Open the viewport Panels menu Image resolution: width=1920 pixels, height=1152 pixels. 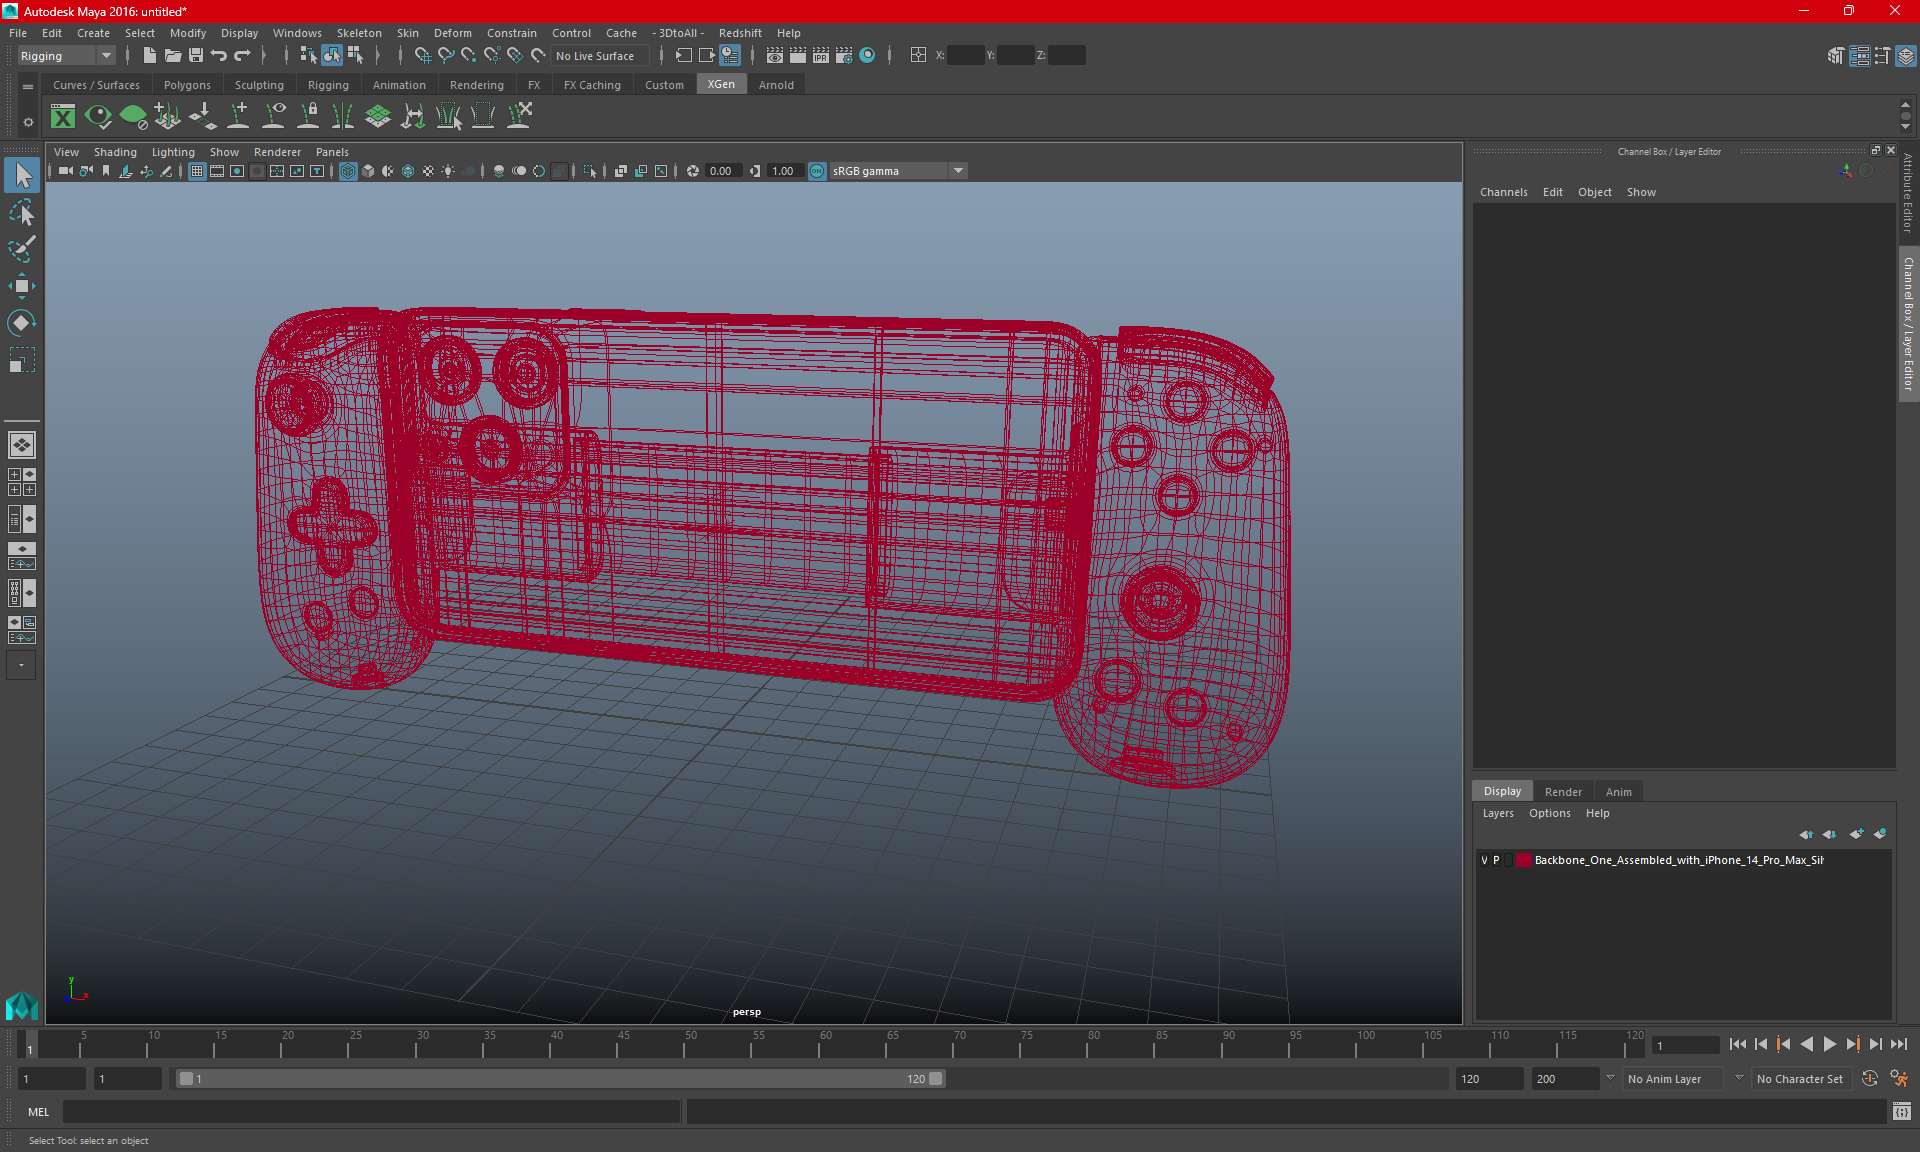pyautogui.click(x=332, y=152)
